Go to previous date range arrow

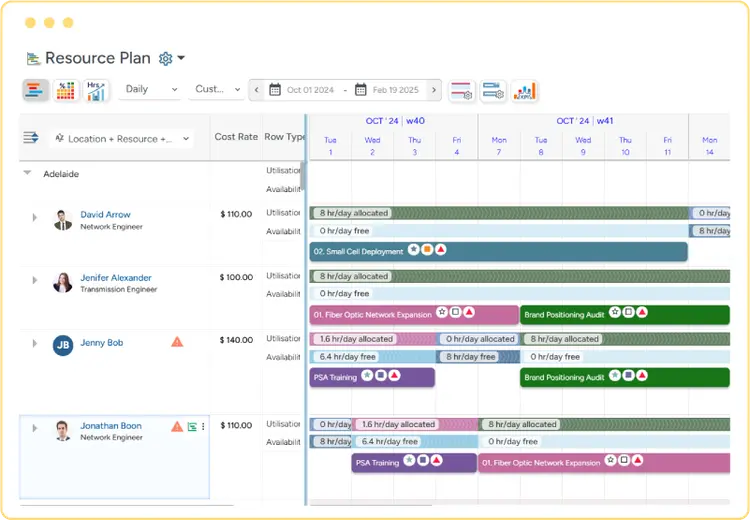point(256,90)
